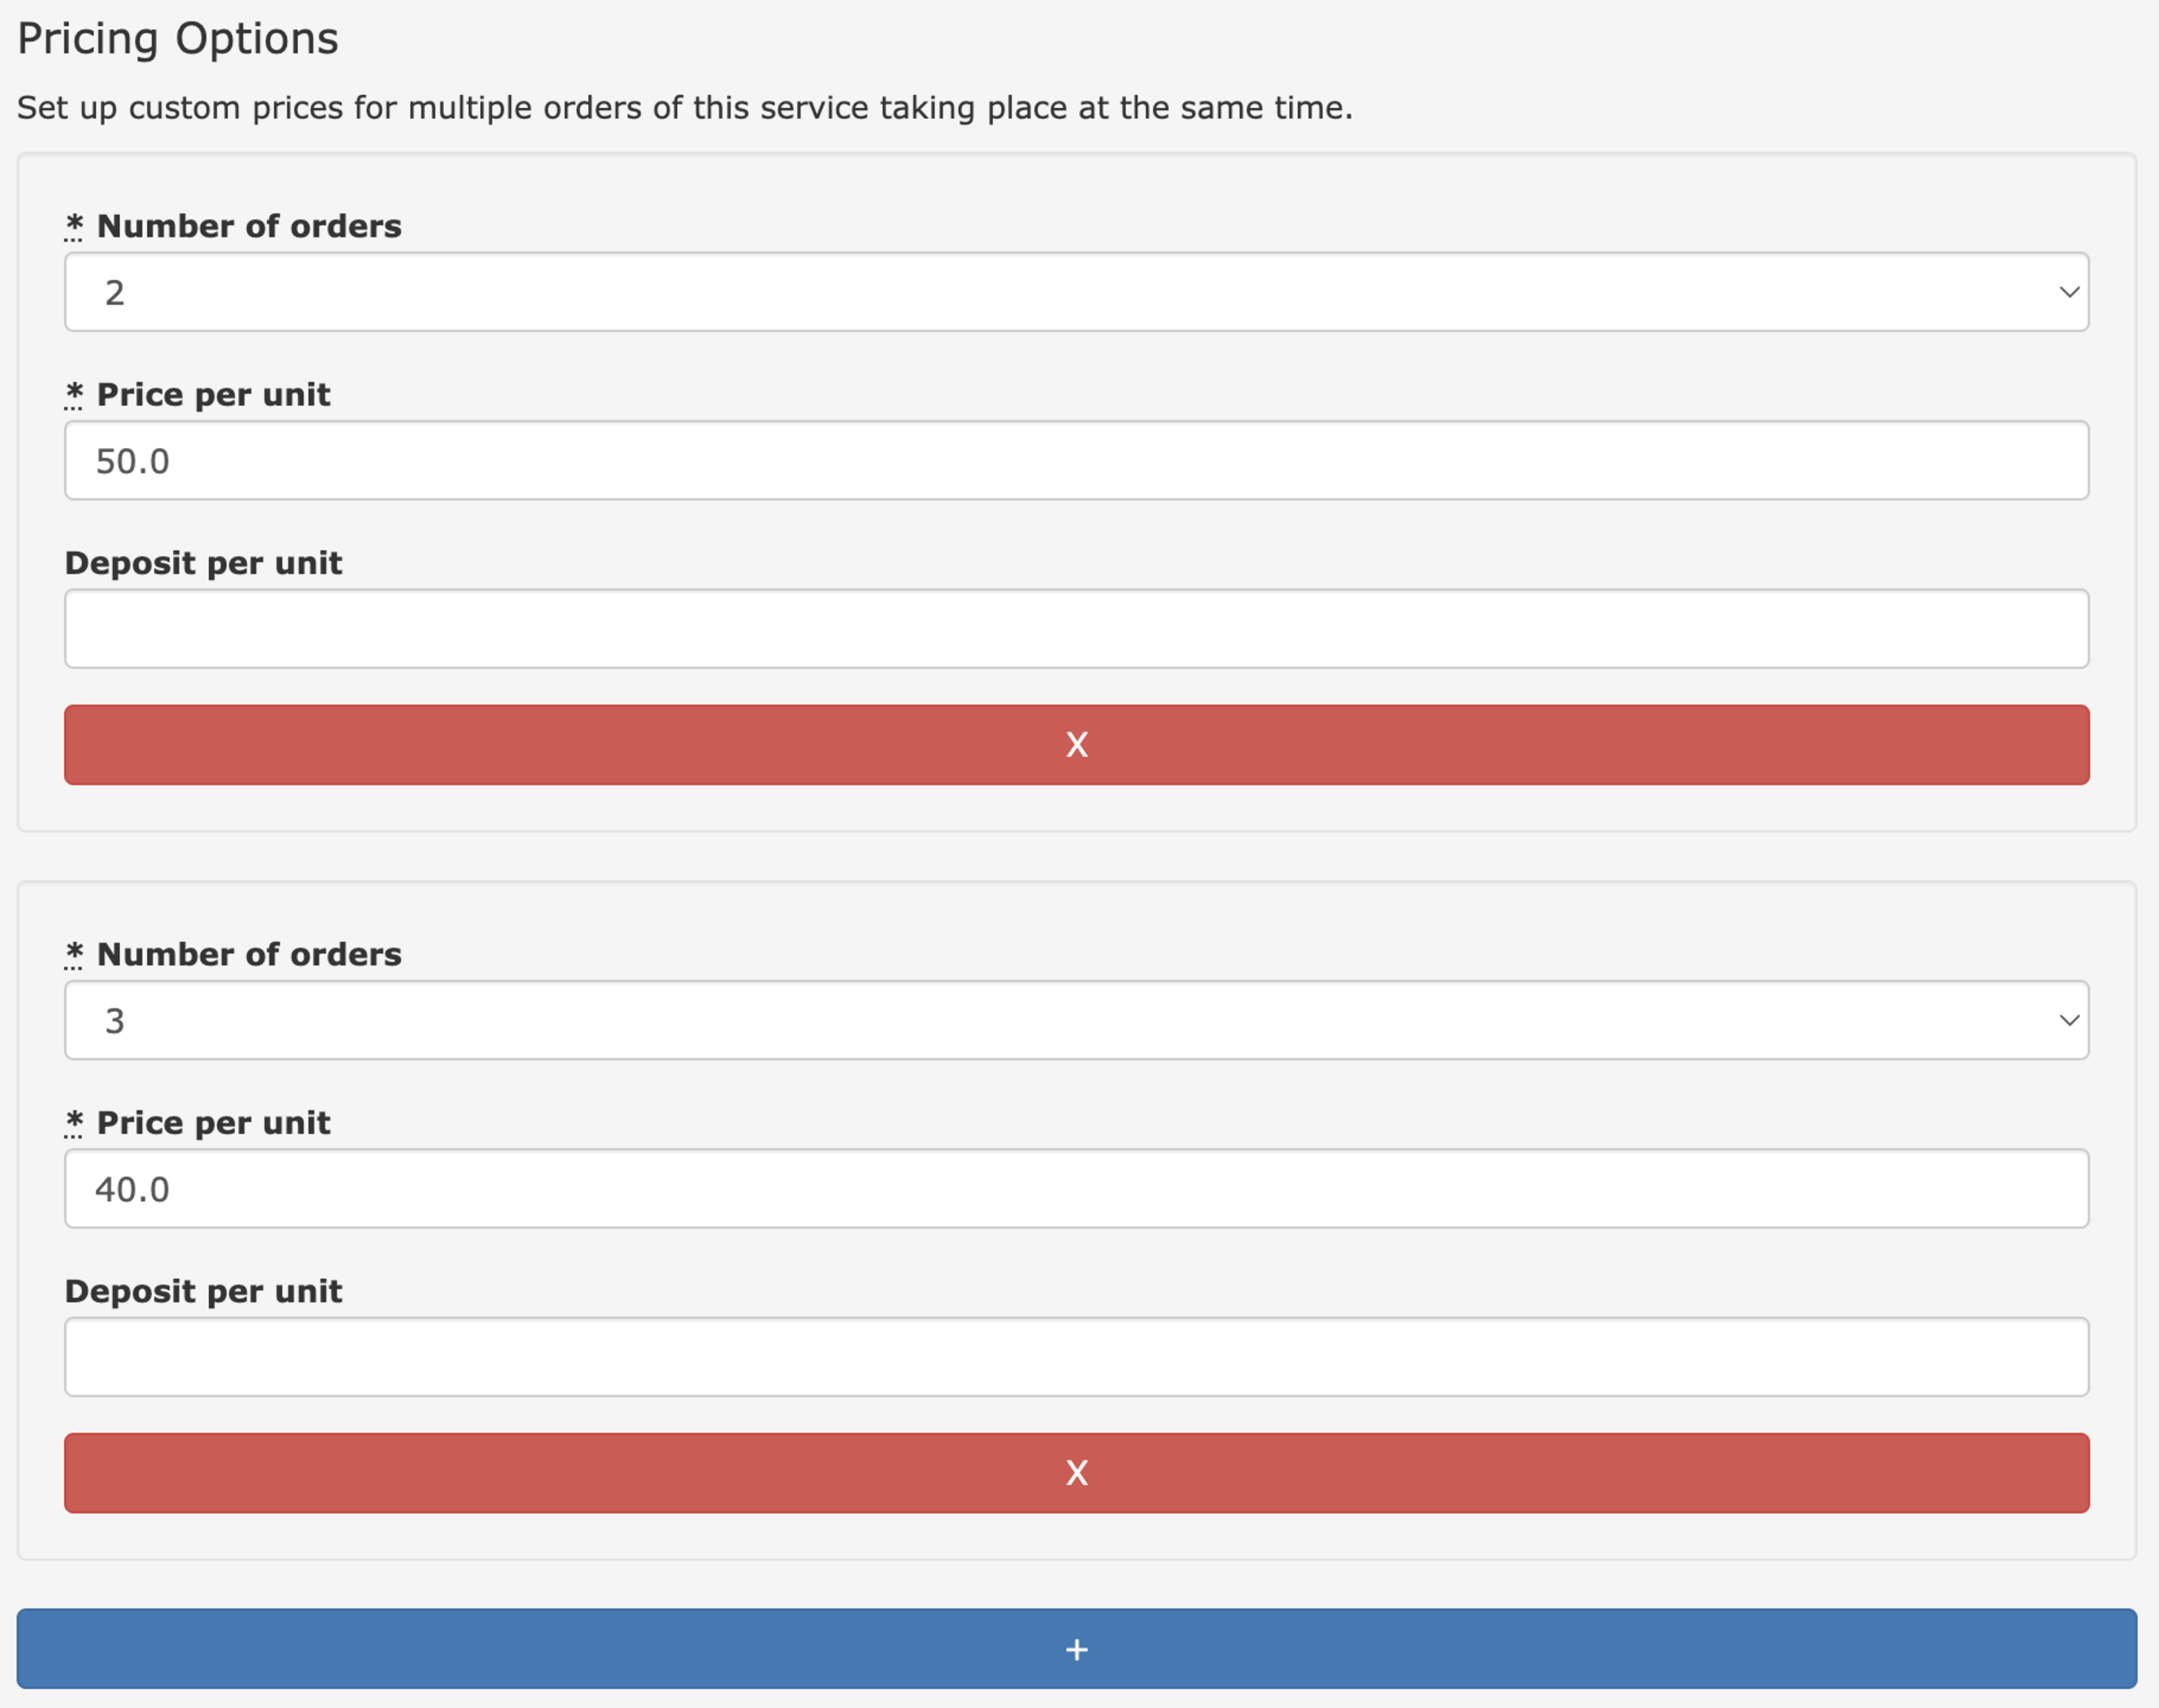Click the chevron arrow on the dropdown showing 2
Screen dimensions: 2159x1708
point(2069,292)
